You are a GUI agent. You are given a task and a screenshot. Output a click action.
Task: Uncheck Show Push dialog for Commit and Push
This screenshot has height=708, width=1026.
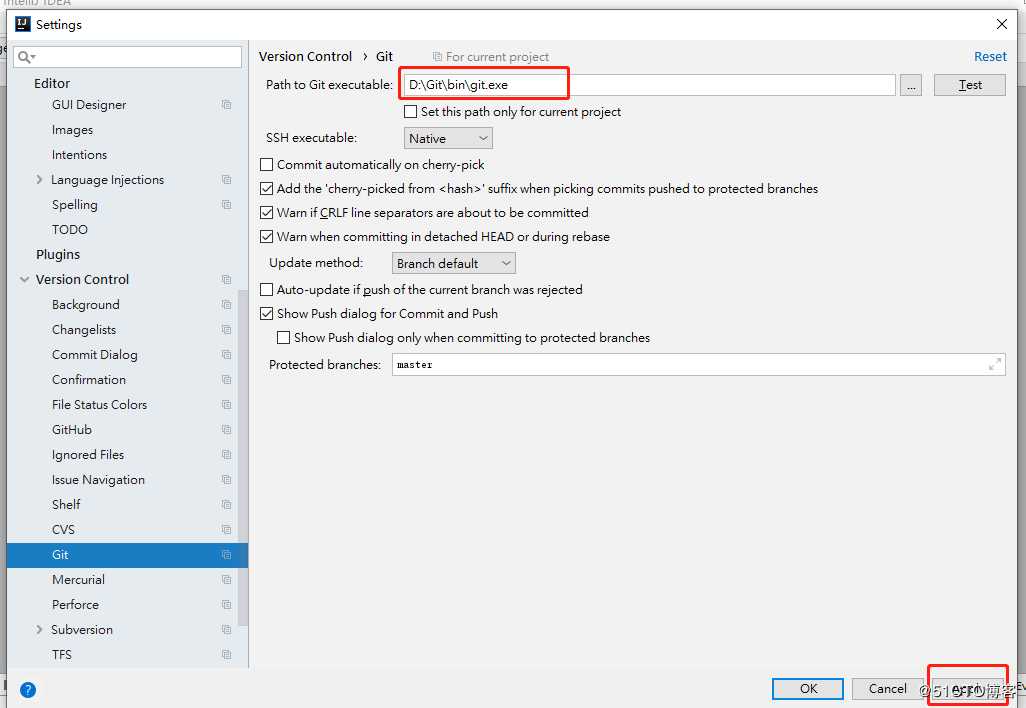(x=266, y=314)
